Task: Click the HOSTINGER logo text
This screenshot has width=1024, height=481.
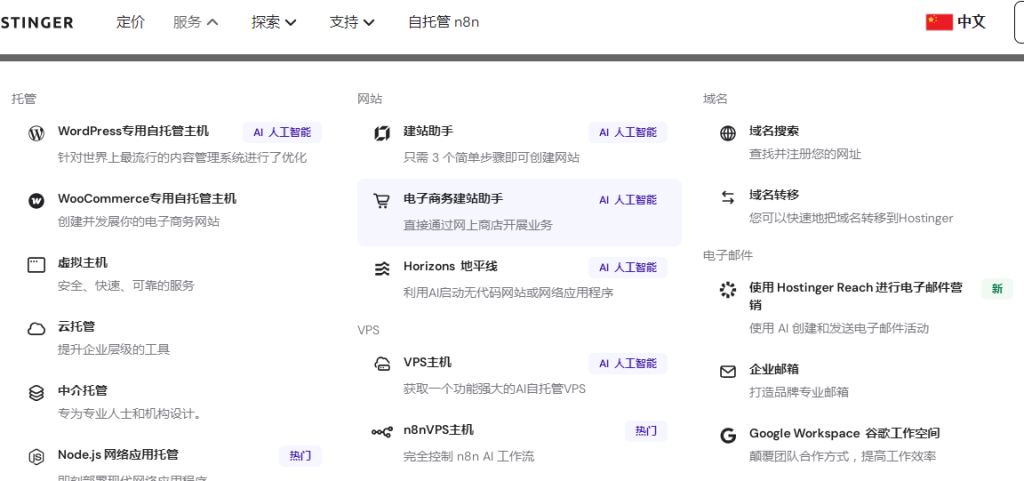Action: click(x=37, y=23)
